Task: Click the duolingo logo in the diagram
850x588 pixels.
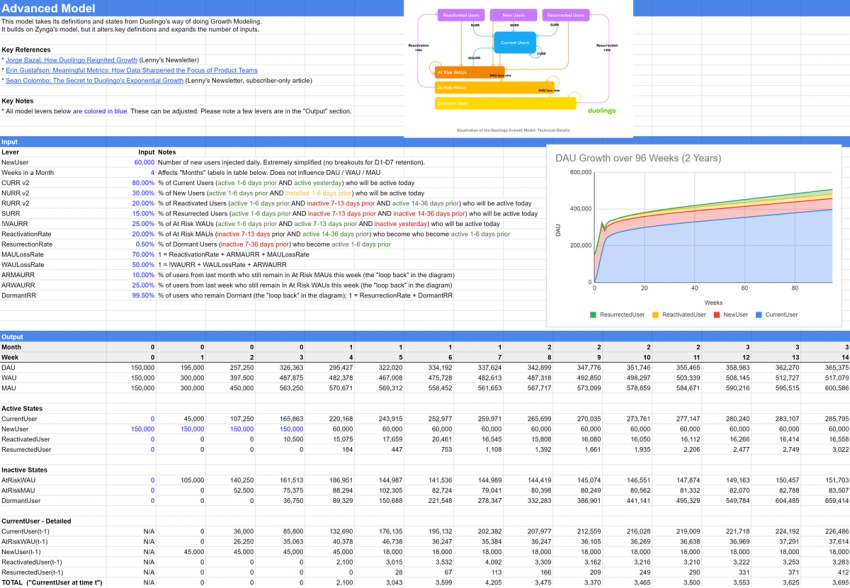Action: click(x=602, y=110)
